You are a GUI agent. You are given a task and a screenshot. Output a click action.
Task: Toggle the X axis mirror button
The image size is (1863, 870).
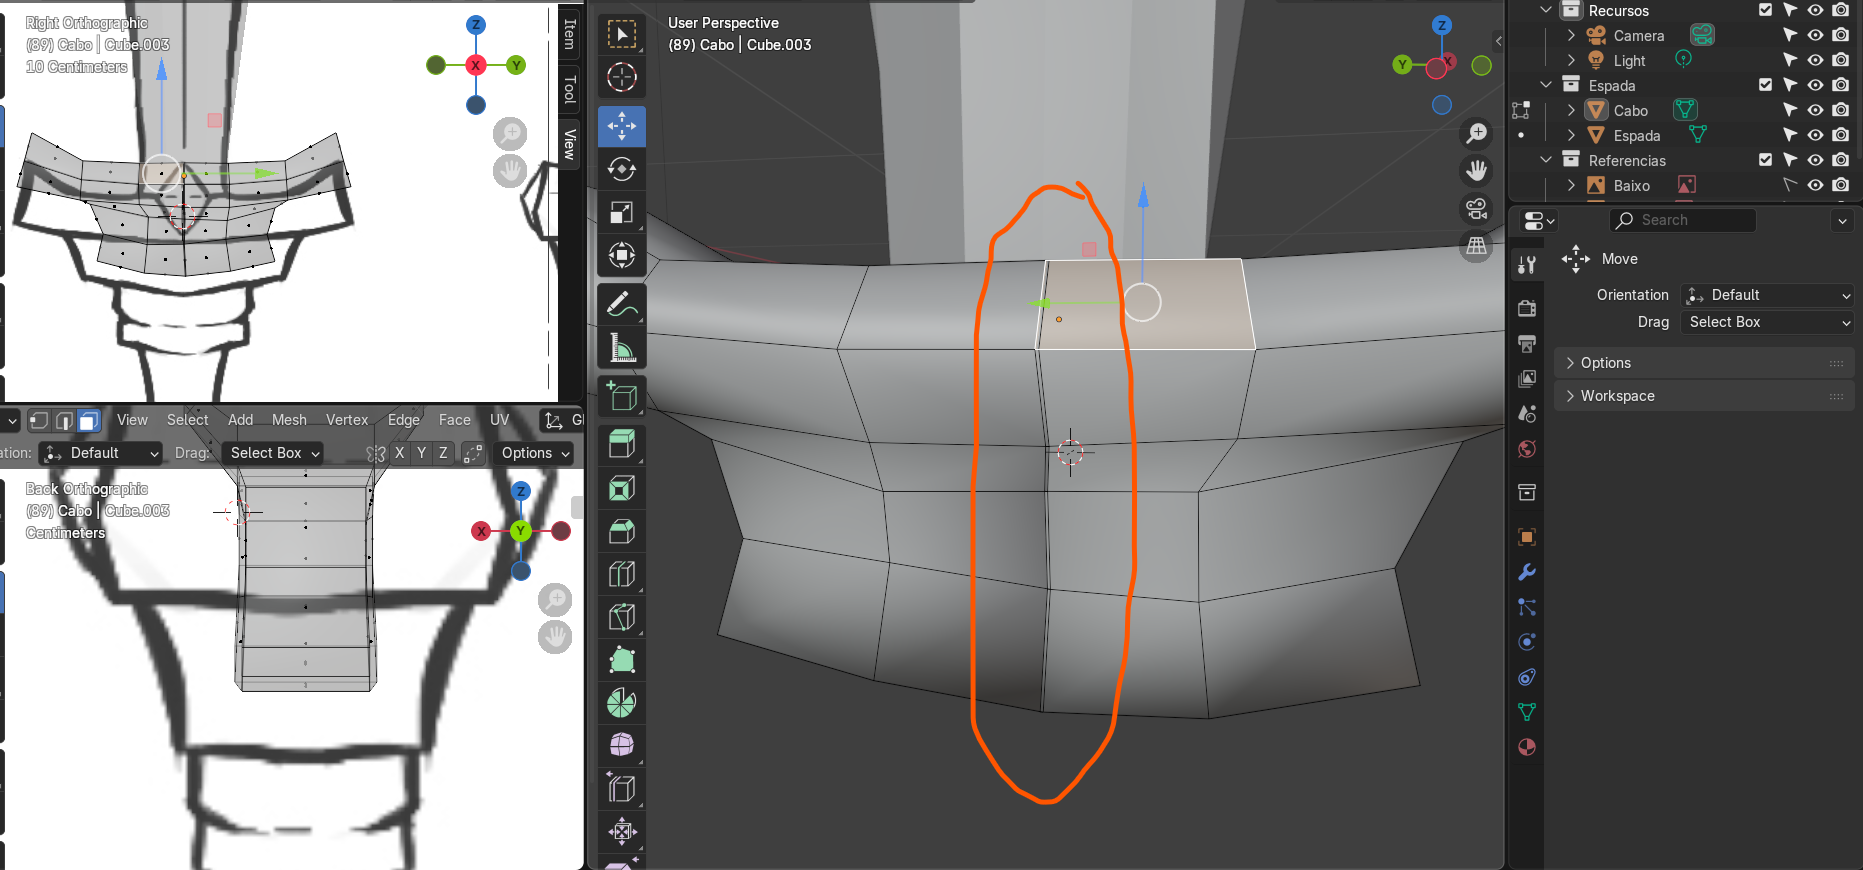point(399,453)
